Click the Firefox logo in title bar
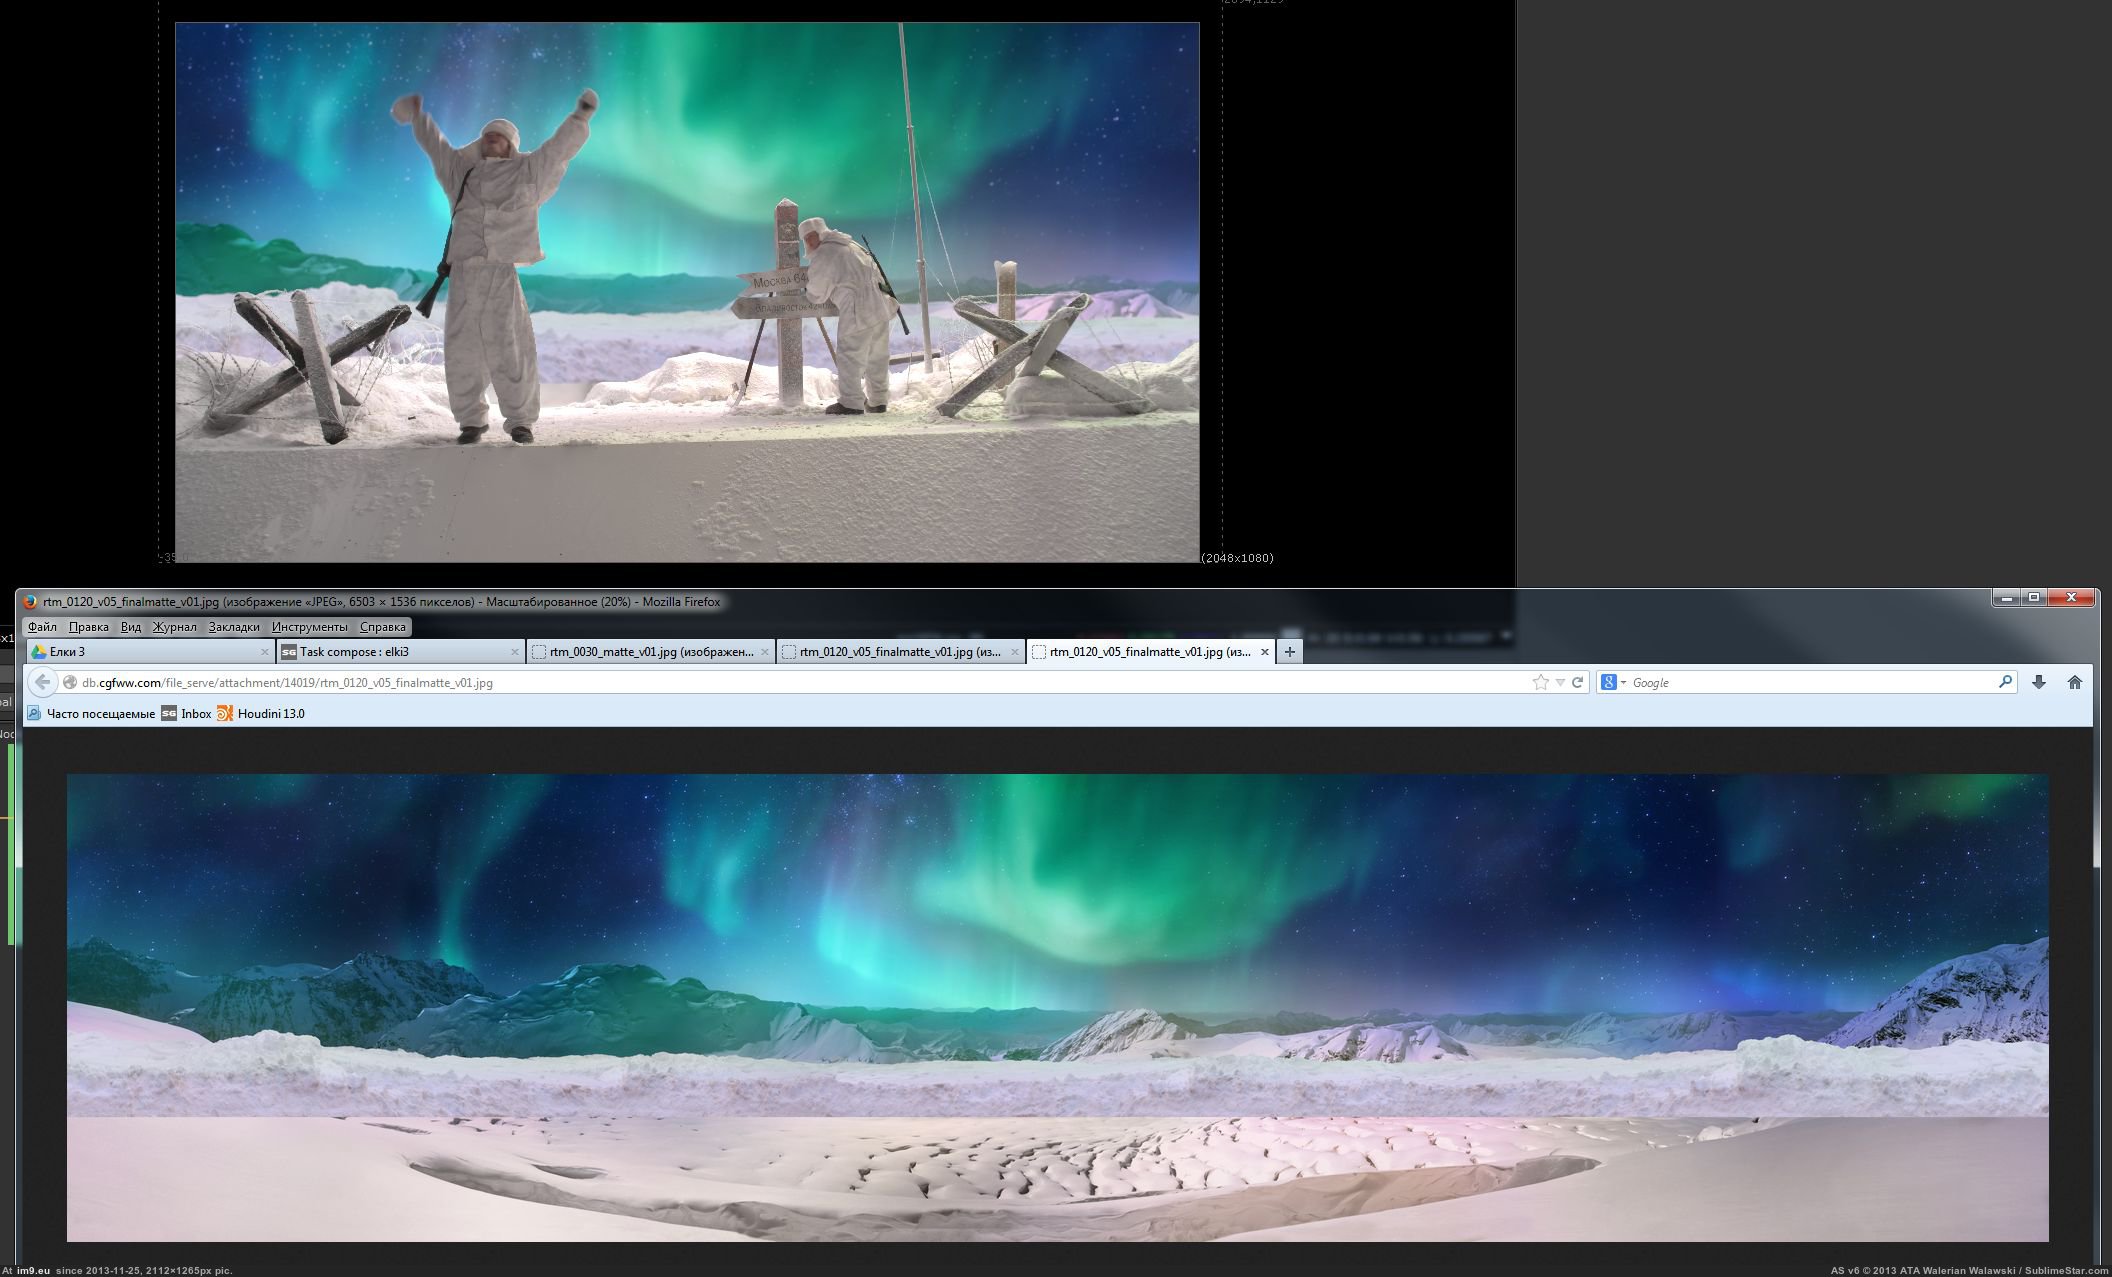 pyautogui.click(x=30, y=602)
